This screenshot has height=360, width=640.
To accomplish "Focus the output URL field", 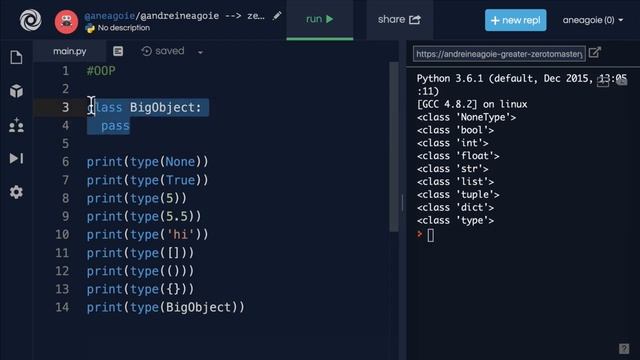I will pos(499,54).
